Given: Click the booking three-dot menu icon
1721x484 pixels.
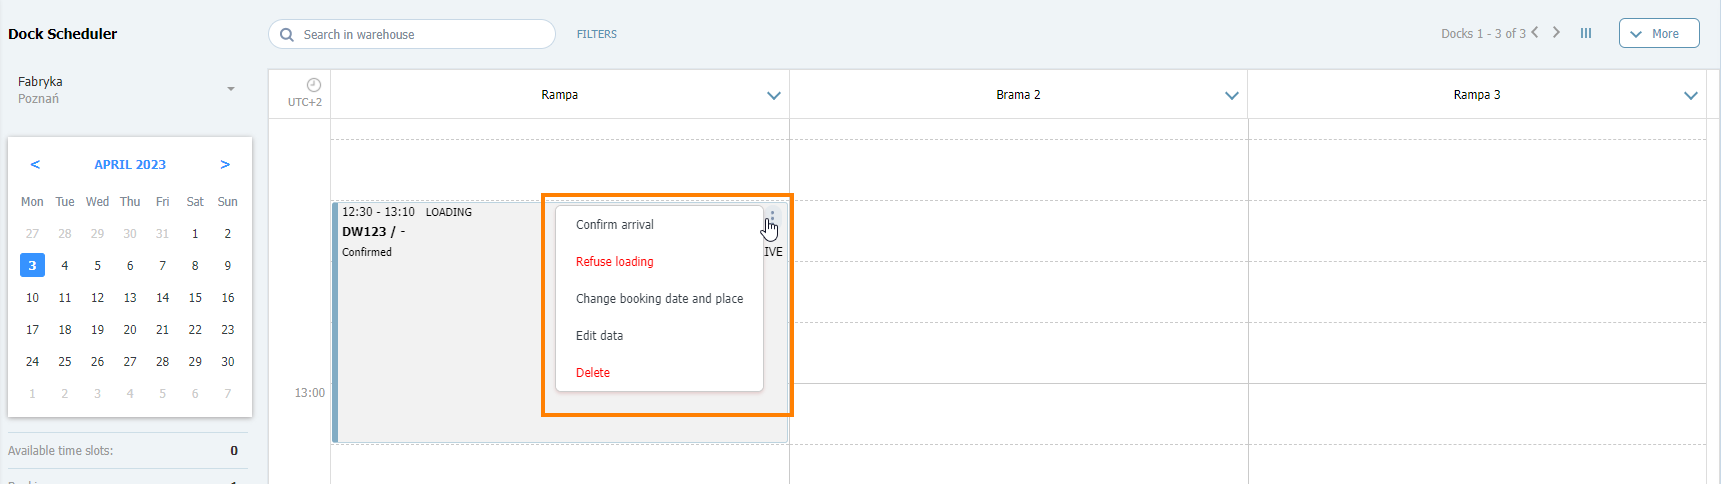Looking at the screenshot, I should (772, 215).
